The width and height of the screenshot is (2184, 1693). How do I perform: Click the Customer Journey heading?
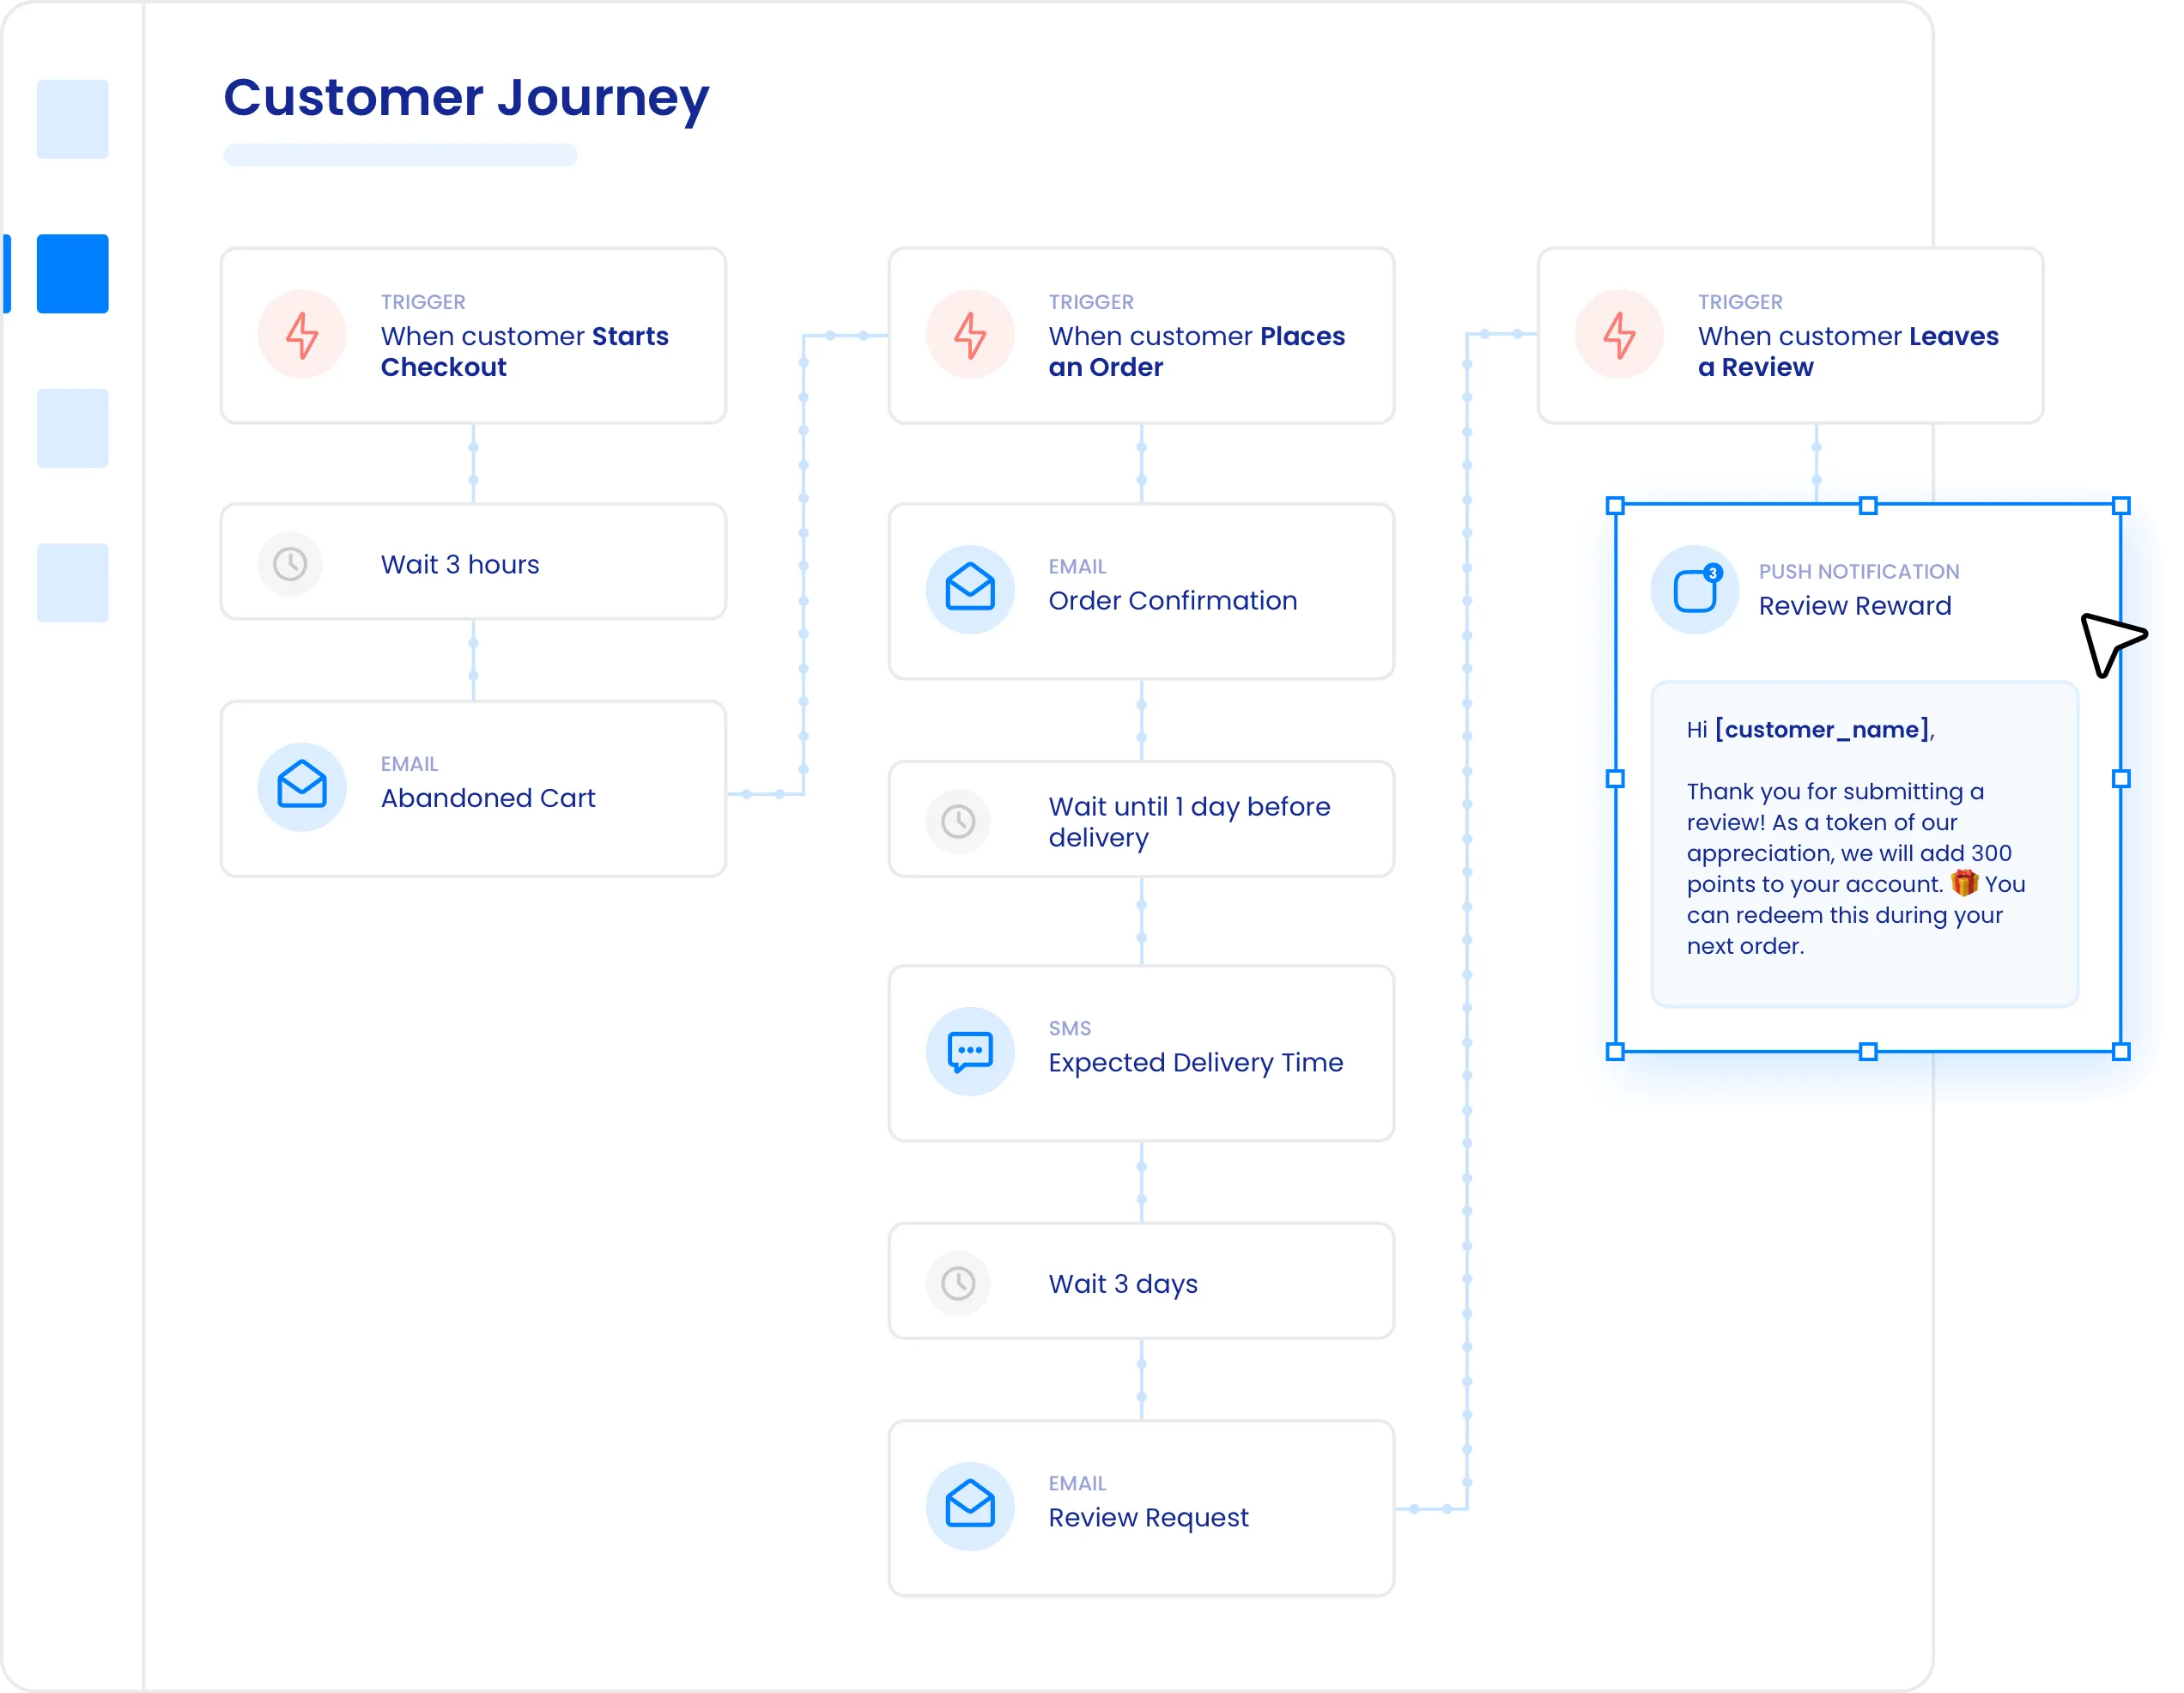pyautogui.click(x=466, y=99)
